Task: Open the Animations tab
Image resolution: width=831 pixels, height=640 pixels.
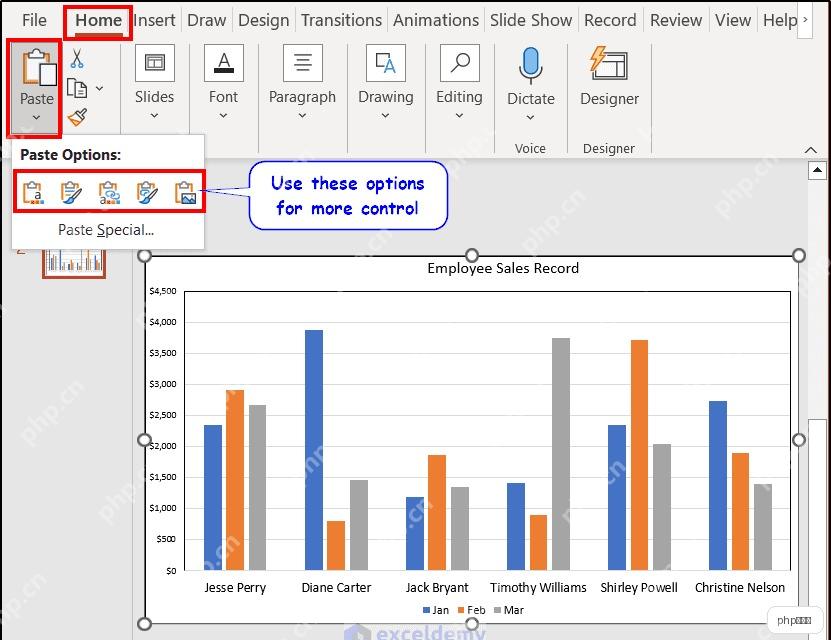Action: [x=436, y=20]
